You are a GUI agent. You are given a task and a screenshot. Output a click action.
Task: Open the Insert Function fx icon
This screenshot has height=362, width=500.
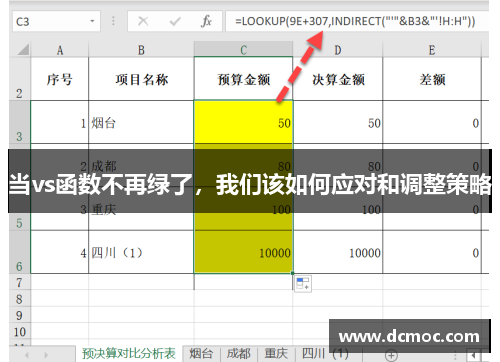click(x=206, y=21)
